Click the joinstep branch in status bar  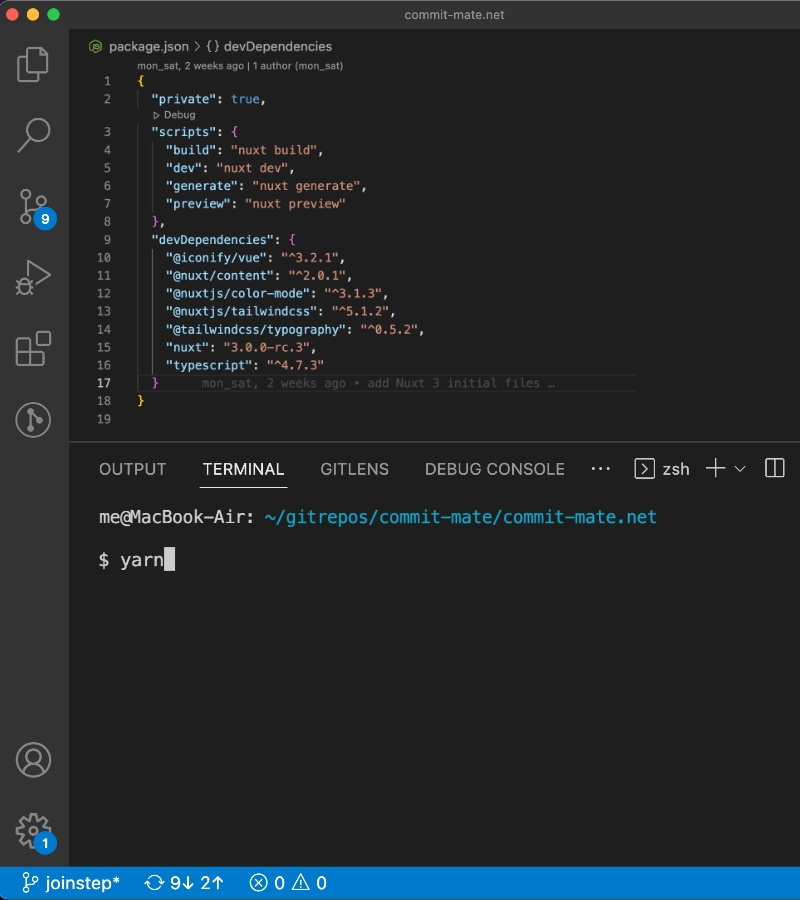click(70, 883)
